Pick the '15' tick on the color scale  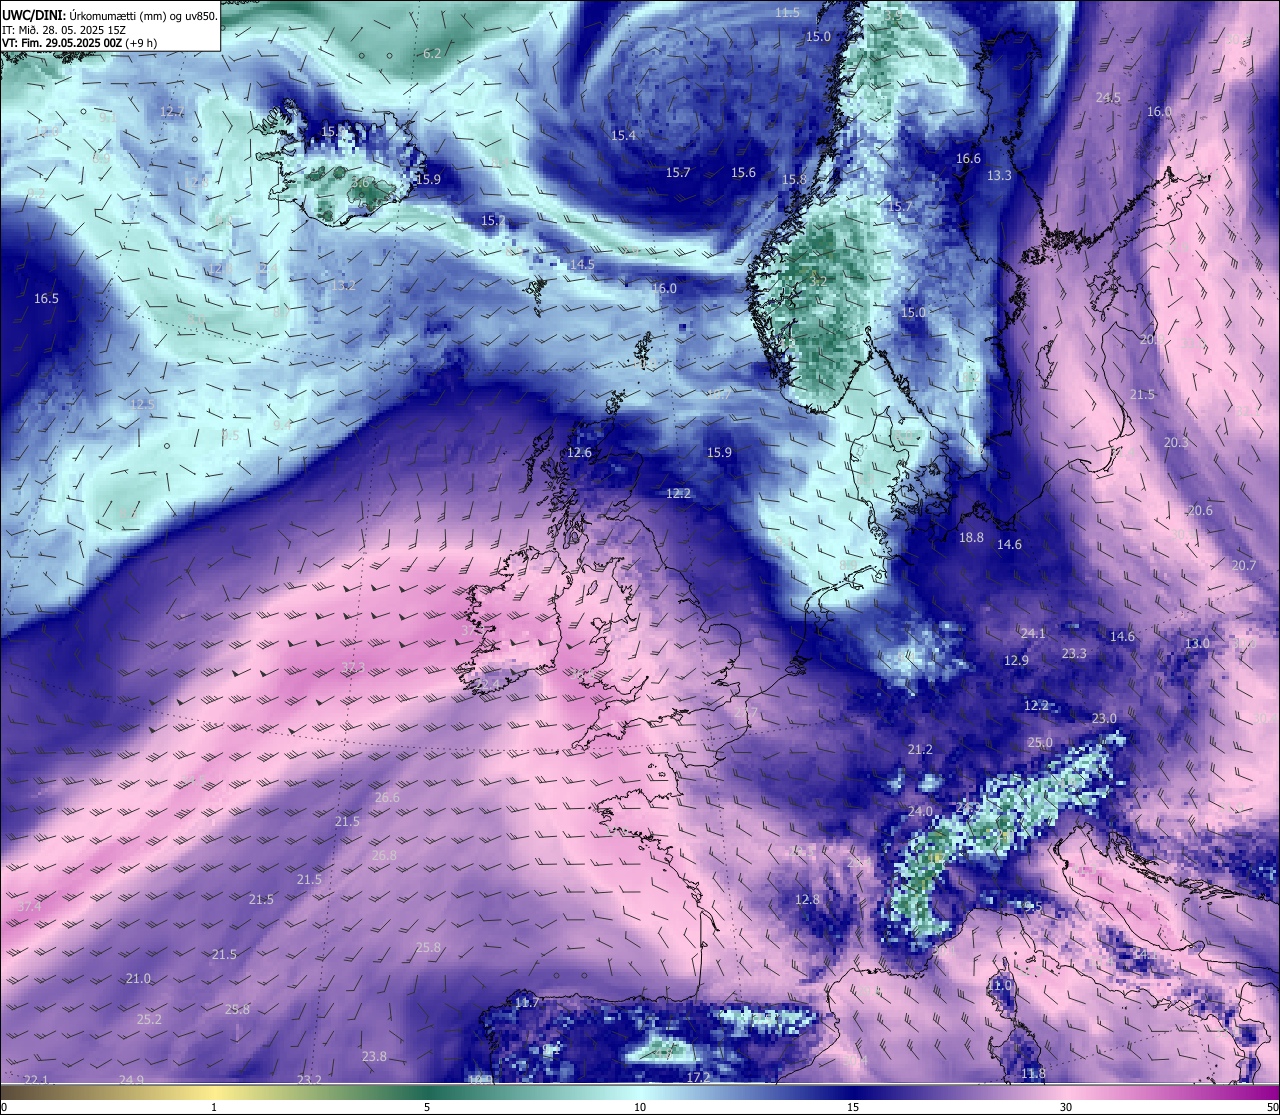click(853, 1107)
